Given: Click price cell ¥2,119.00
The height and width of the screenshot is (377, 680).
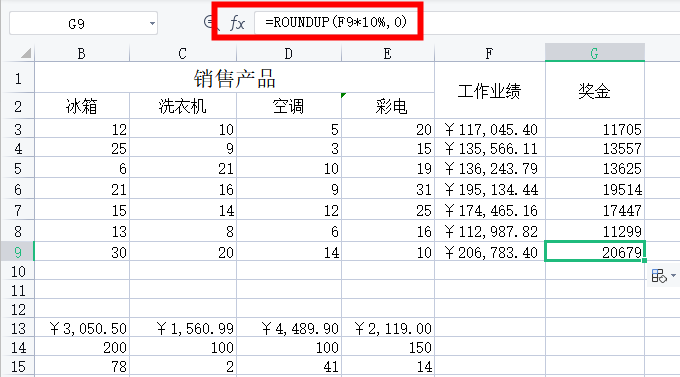Looking at the screenshot, I should pos(388,328).
